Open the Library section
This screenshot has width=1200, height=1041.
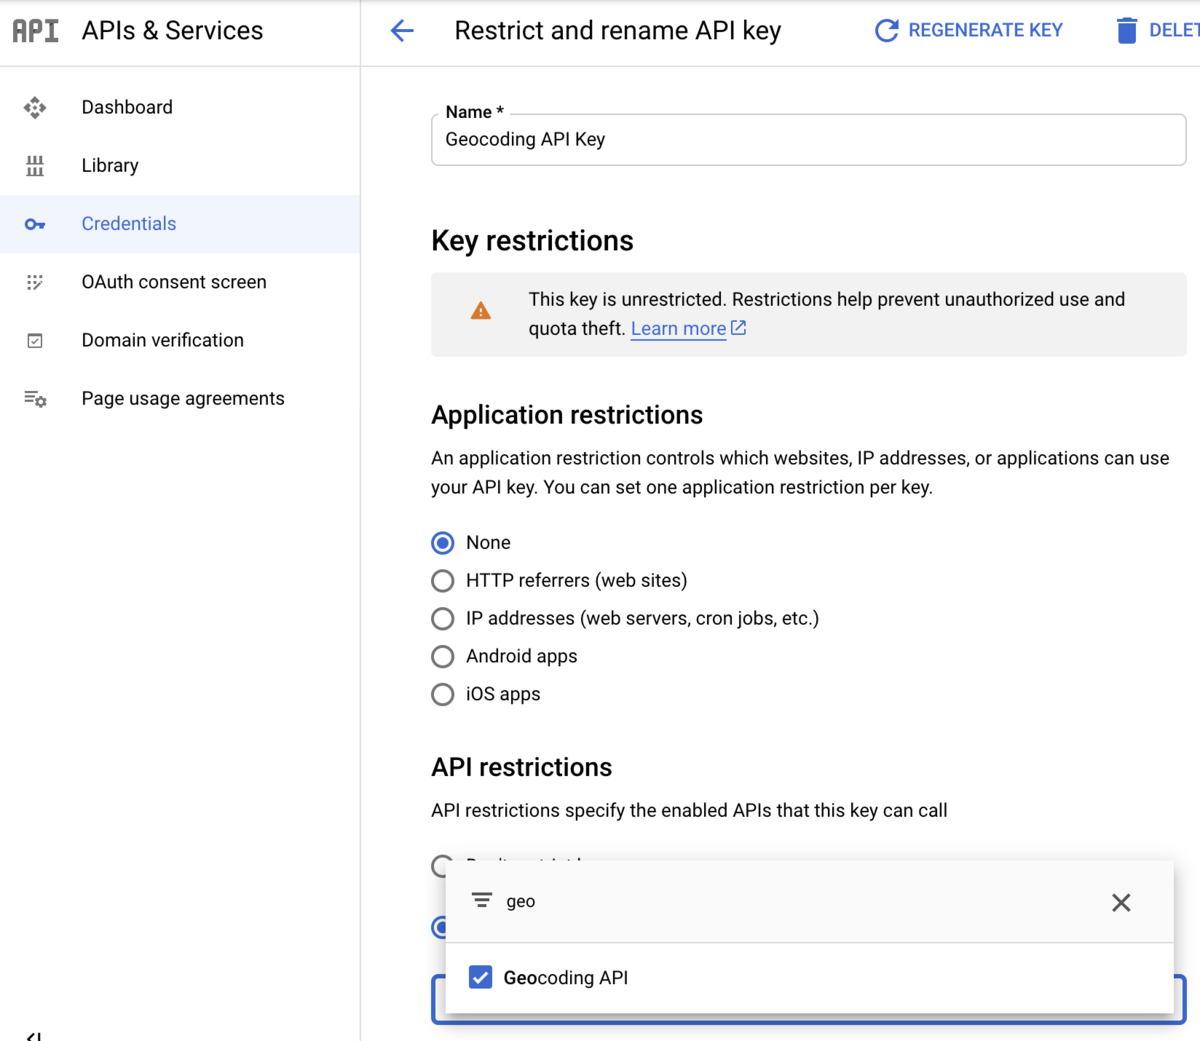[110, 166]
